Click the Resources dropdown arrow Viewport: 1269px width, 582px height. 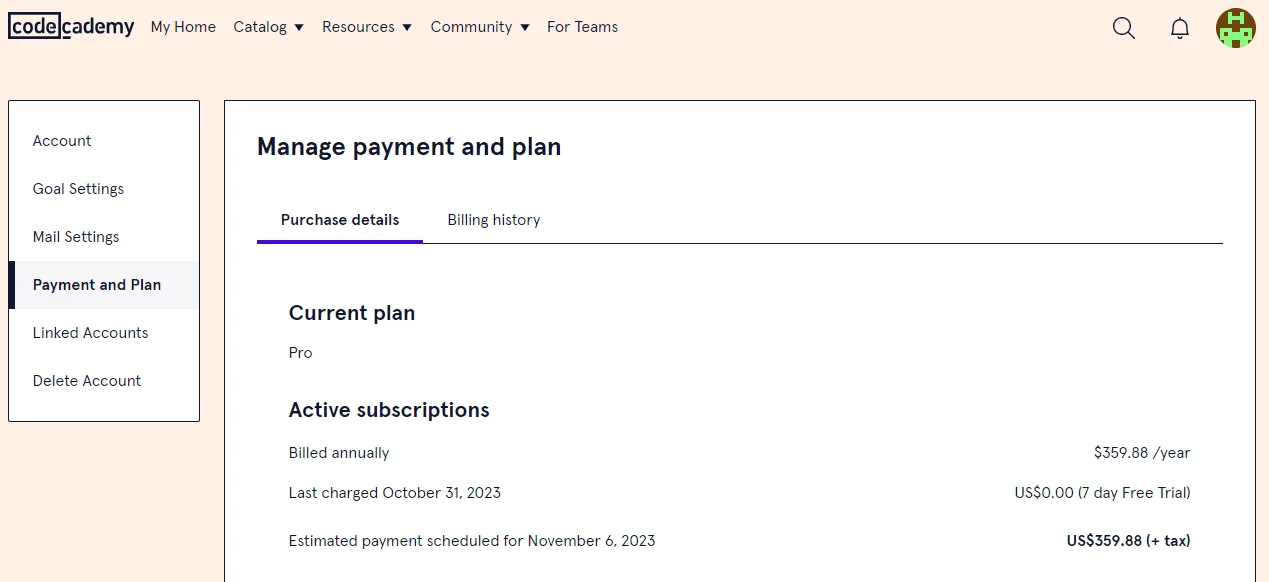407,28
